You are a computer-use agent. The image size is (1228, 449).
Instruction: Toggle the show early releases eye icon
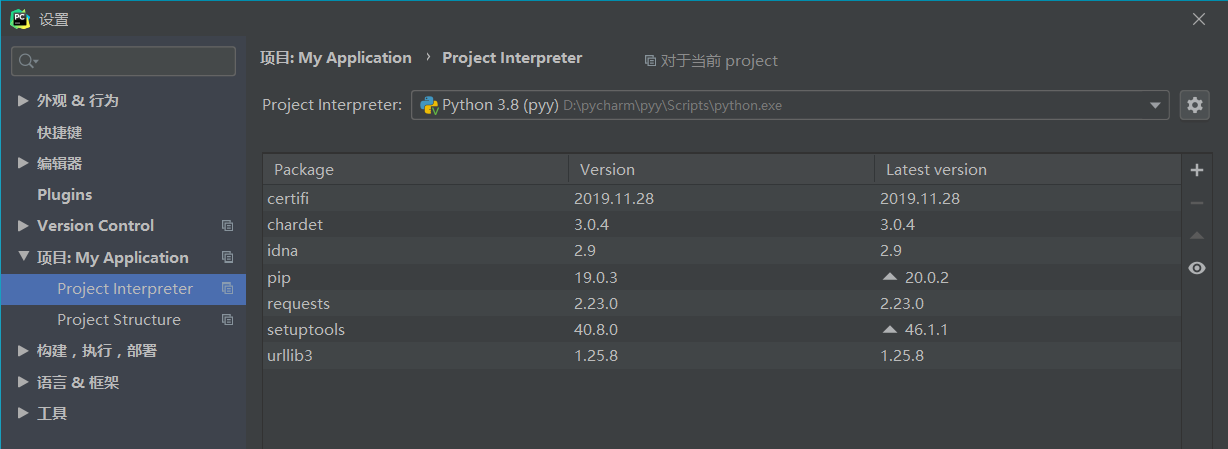[x=1196, y=268]
